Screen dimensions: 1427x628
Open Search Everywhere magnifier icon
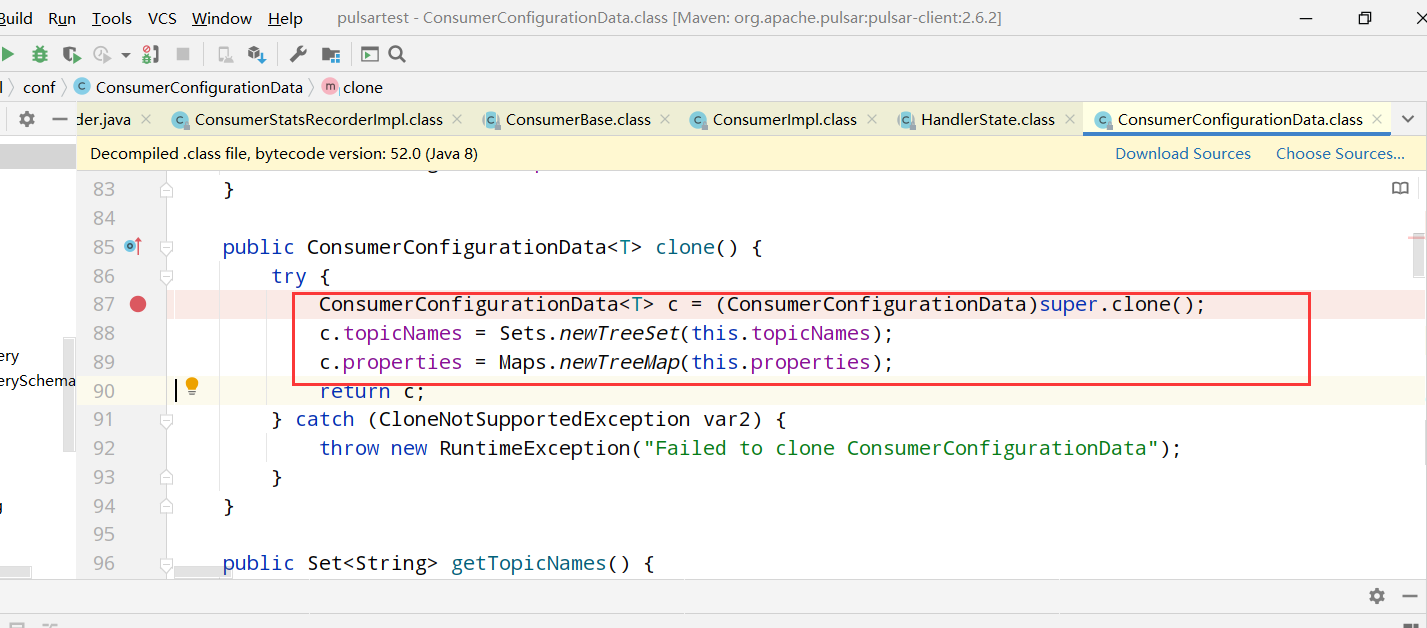397,54
